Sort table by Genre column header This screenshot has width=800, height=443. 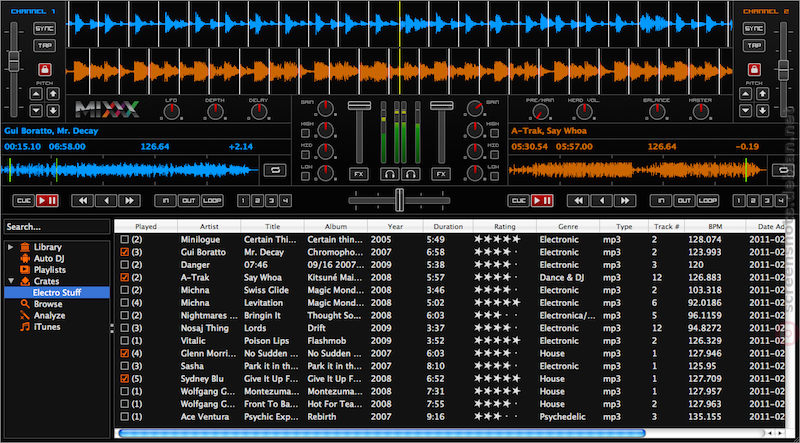click(568, 227)
